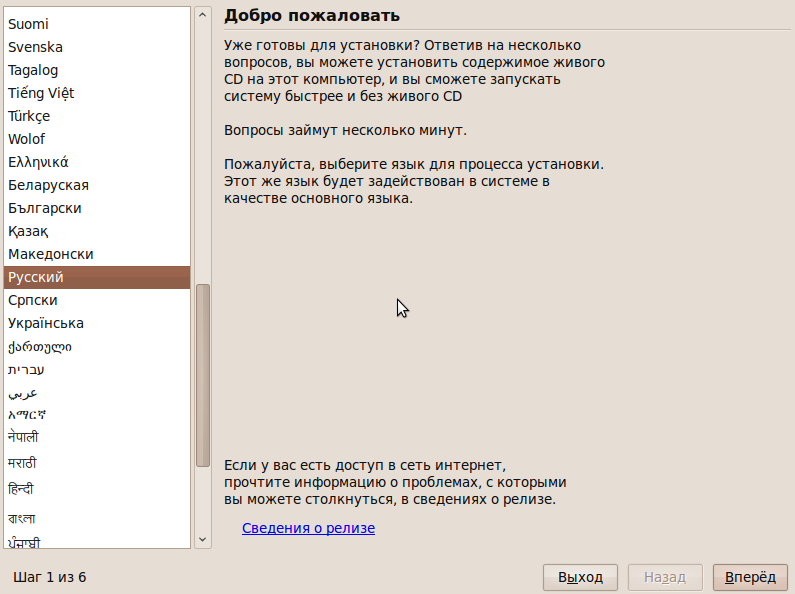Select Georgian ქართული language

(97, 347)
